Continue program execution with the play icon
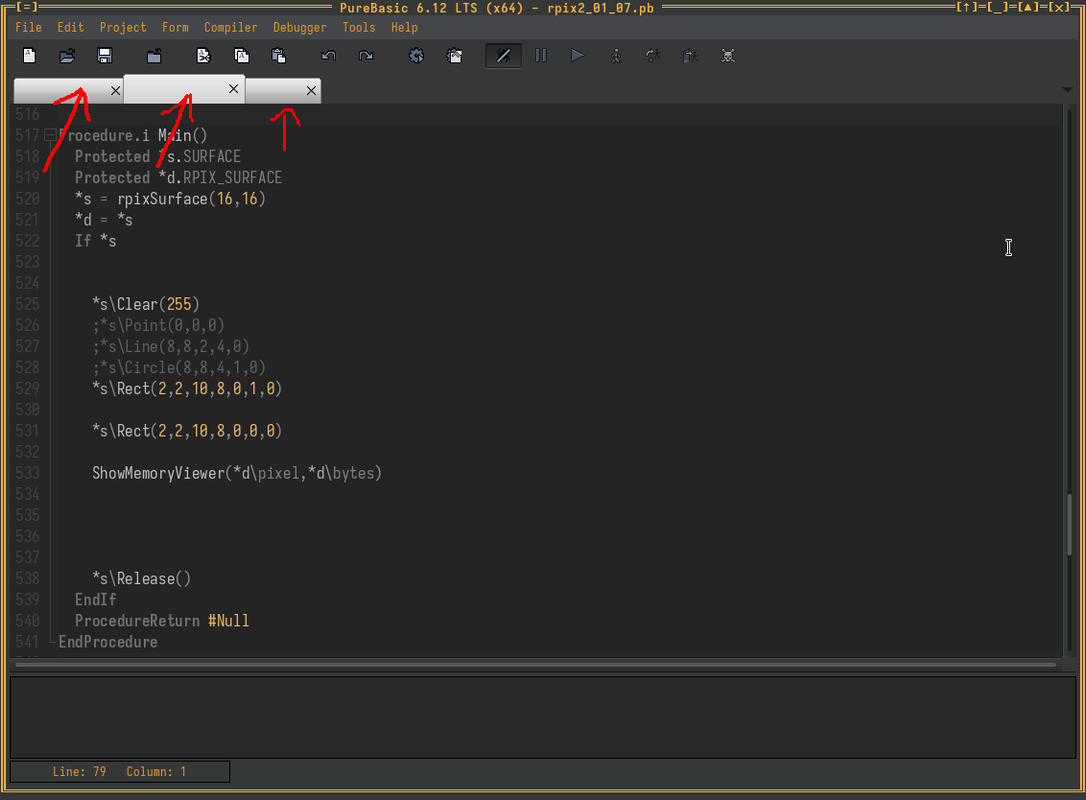The height and width of the screenshot is (800, 1086). pos(578,56)
